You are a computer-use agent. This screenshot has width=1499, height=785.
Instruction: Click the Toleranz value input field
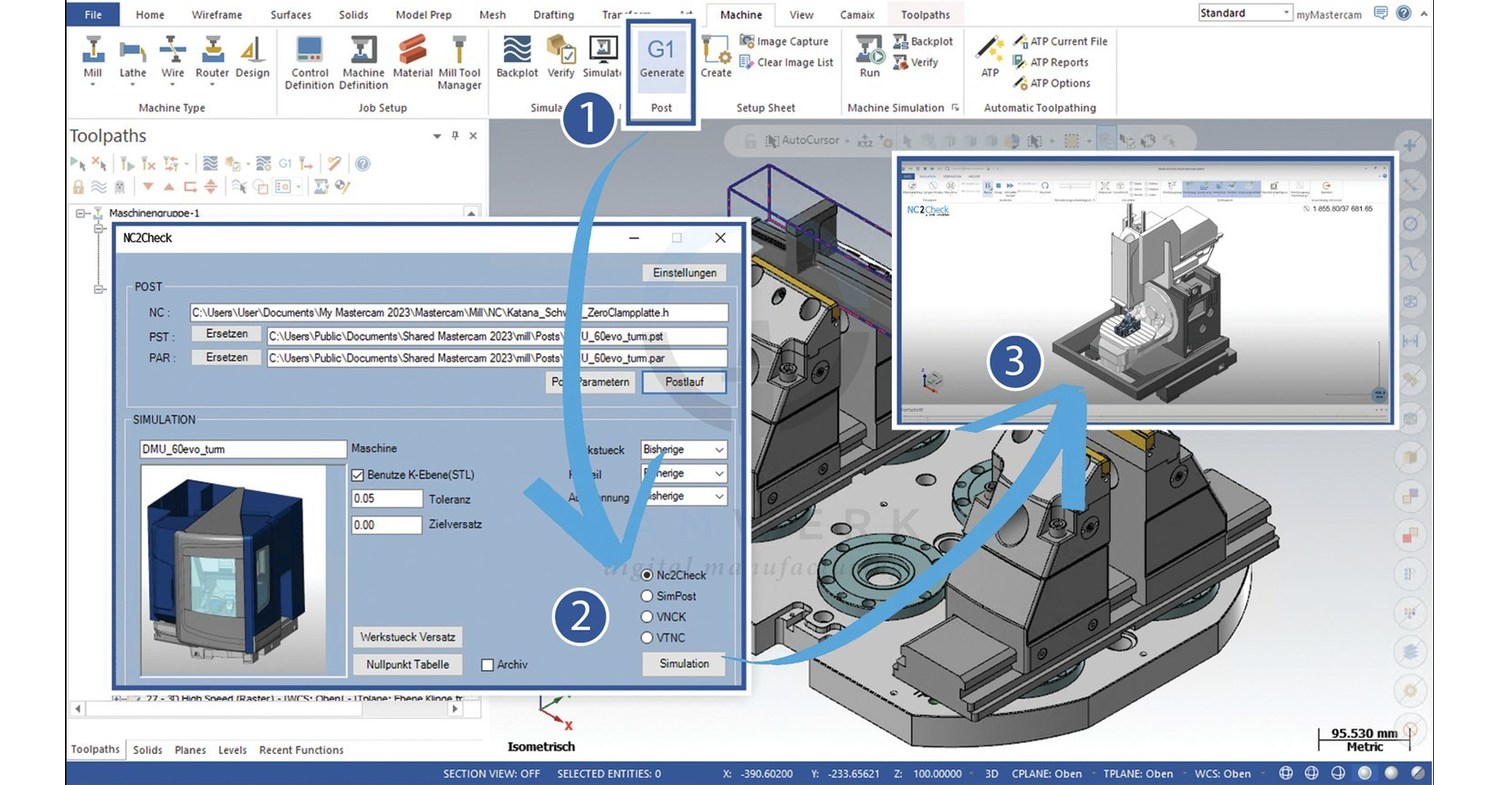pyautogui.click(x=386, y=499)
